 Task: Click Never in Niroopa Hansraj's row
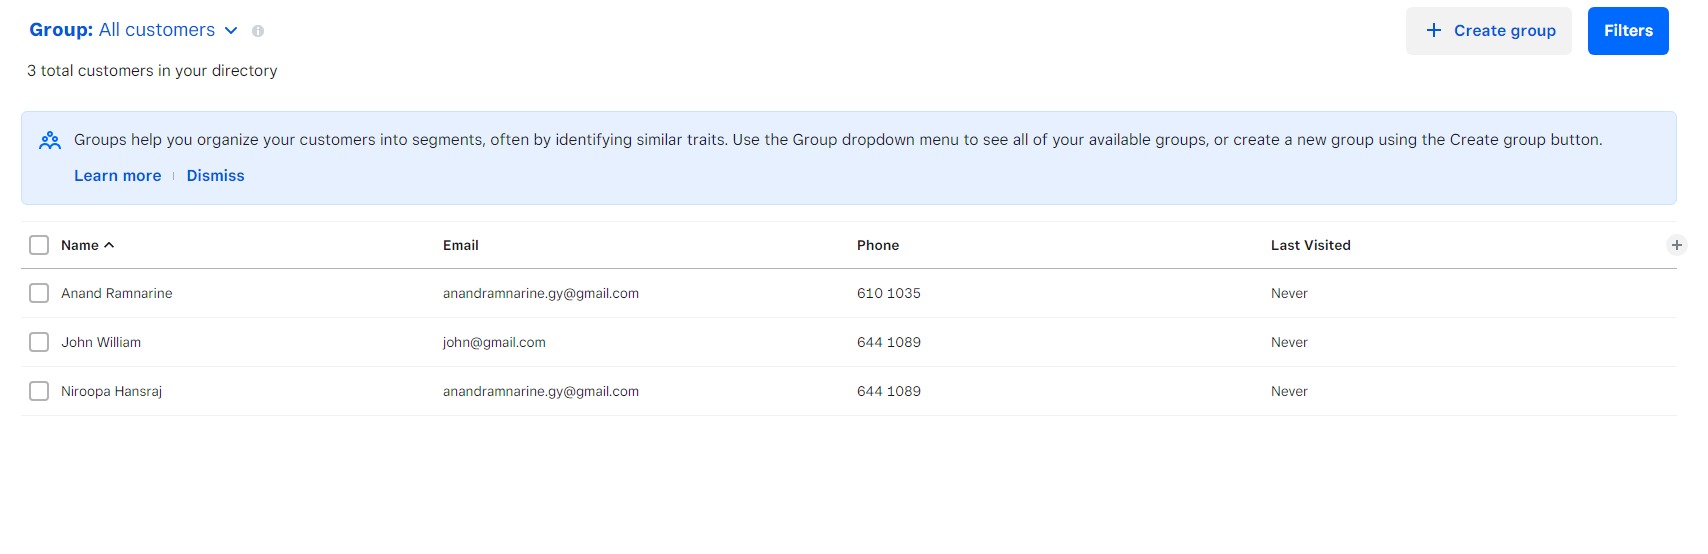pos(1289,391)
